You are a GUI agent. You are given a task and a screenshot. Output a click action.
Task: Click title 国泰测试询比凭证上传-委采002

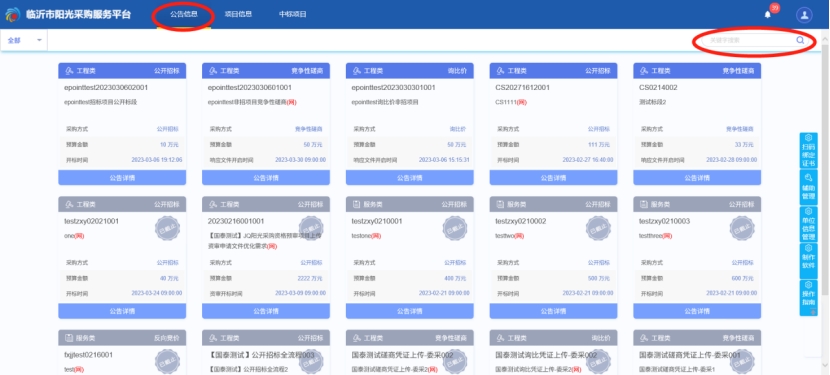click(546, 355)
